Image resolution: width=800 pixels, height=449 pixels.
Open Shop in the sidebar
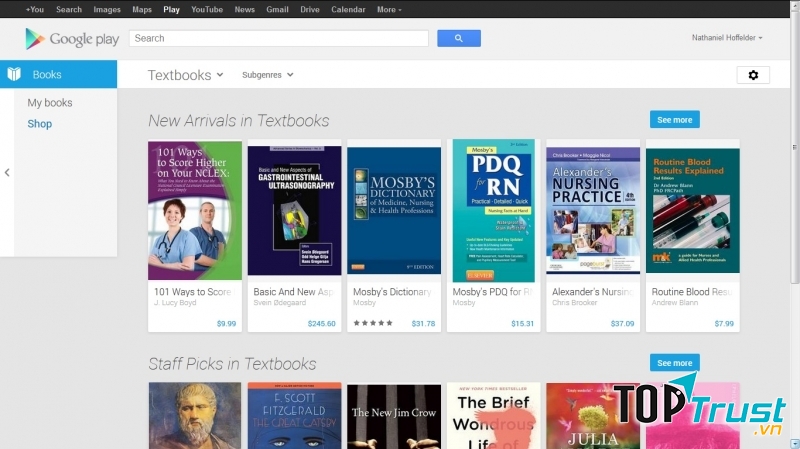(40, 124)
